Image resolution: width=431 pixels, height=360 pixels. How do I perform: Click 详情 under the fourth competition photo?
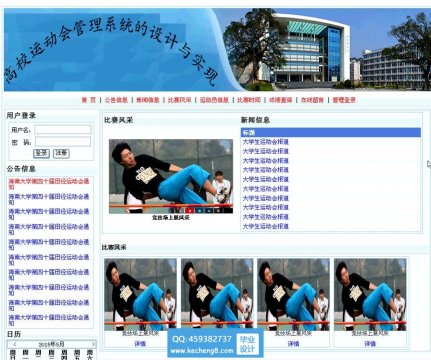pos(370,344)
